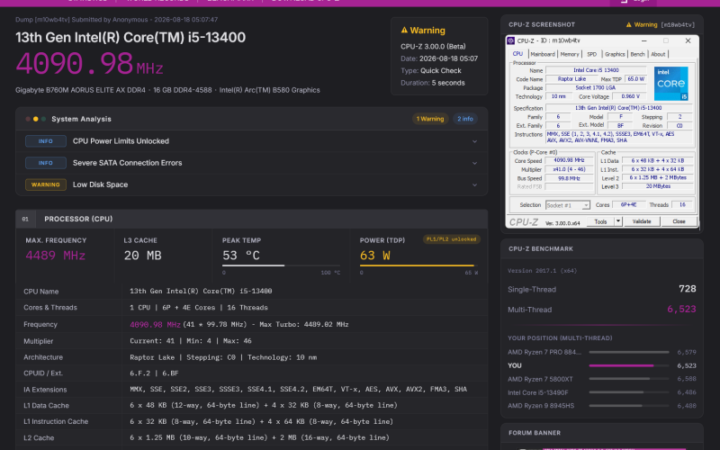
Task: Click the CPU-Z app icon in screenshot title bar
Action: [x=511, y=41]
